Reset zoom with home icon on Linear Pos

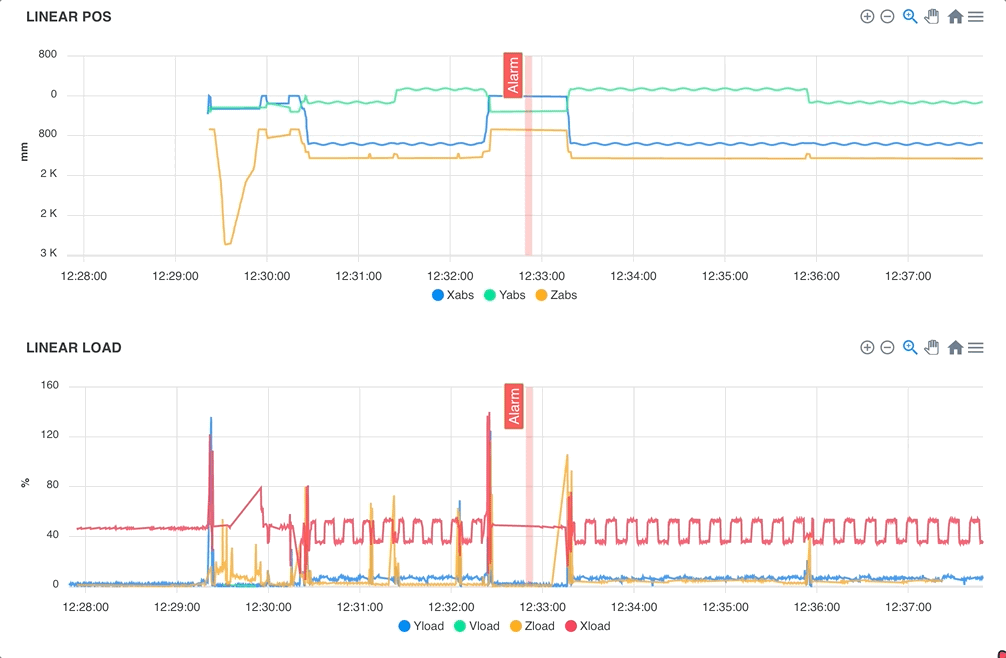pyautogui.click(x=955, y=17)
